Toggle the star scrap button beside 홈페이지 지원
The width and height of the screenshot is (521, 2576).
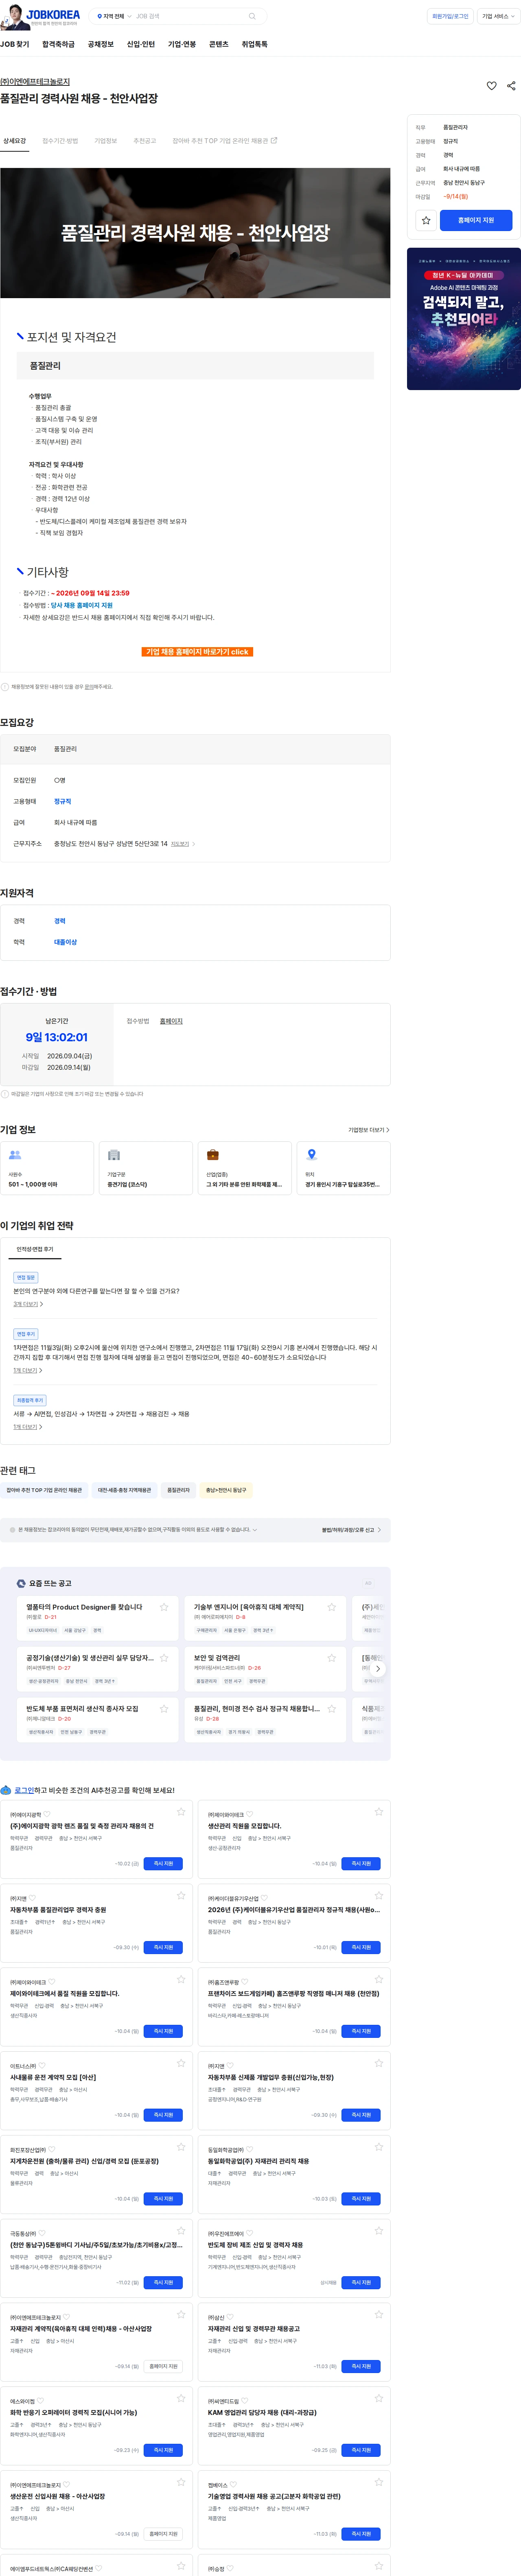pos(426,220)
